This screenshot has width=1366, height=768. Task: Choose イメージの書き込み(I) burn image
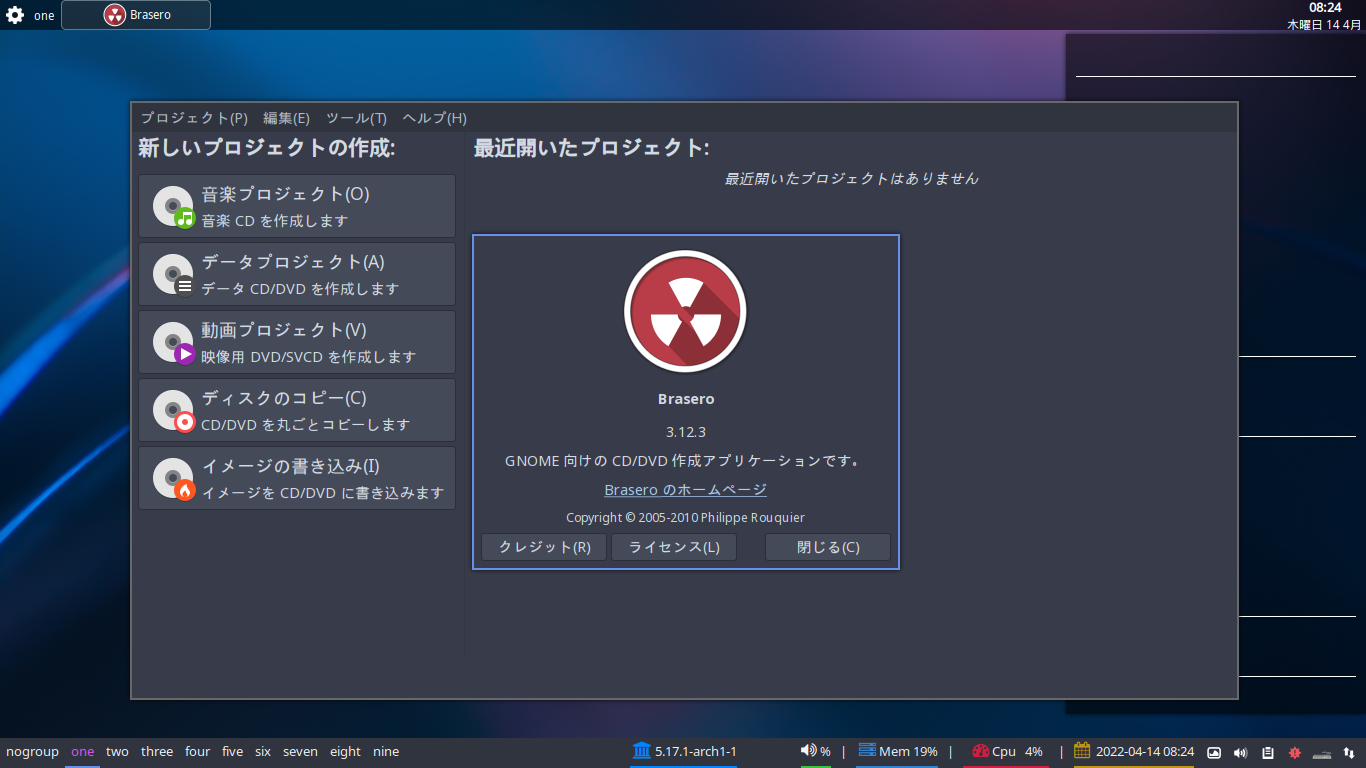click(x=297, y=478)
